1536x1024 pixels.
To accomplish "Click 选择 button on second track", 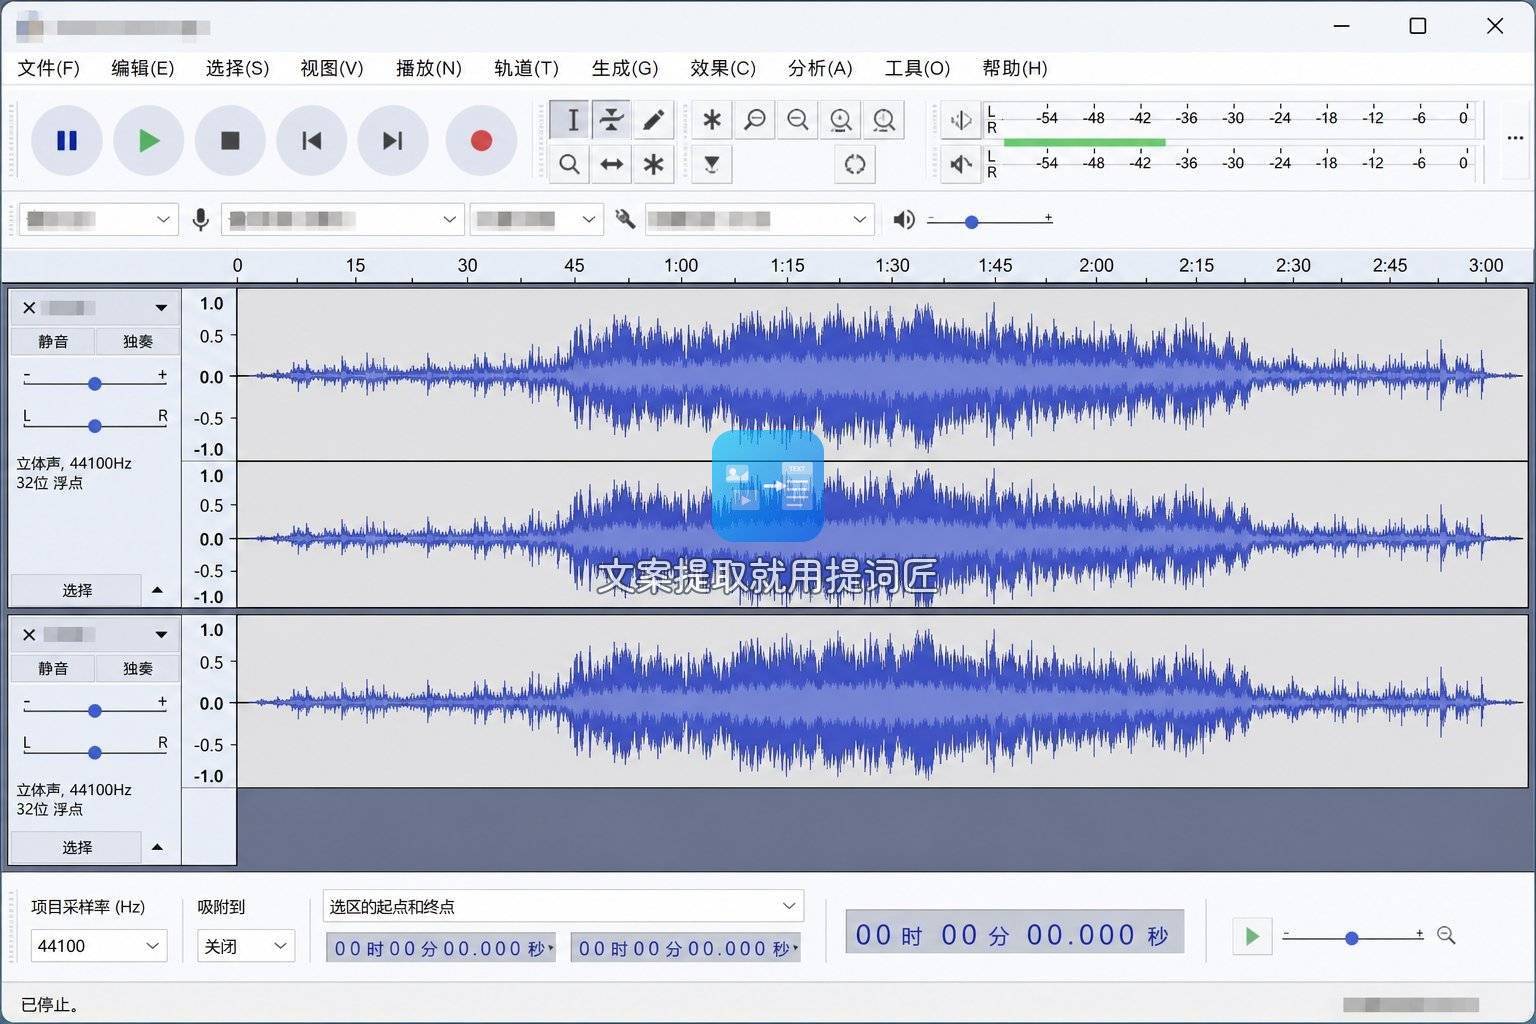I will 77,847.
